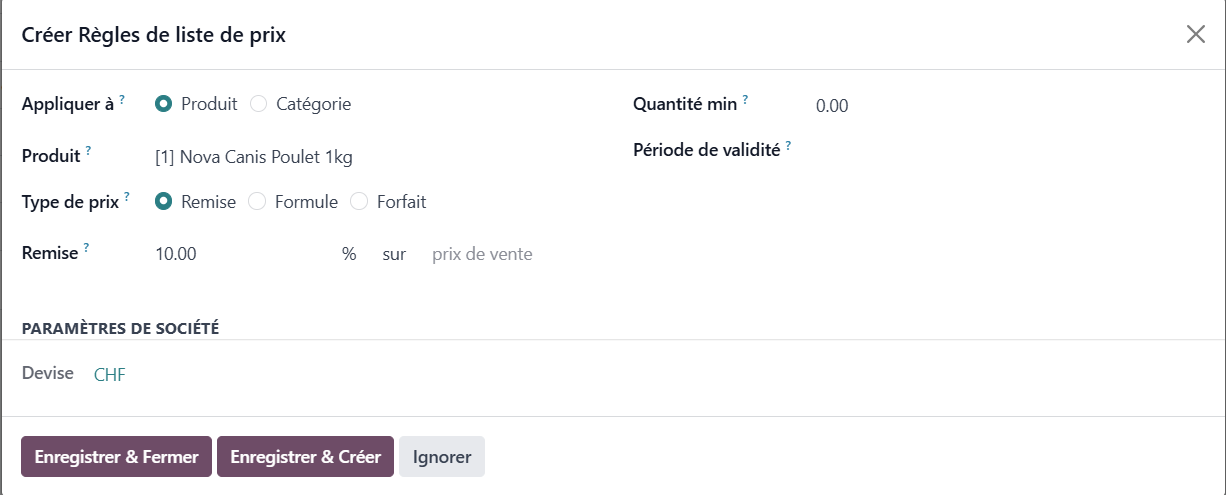Click help icon next to Remise label
Screen dimensions: 1226x495
(x=86, y=248)
